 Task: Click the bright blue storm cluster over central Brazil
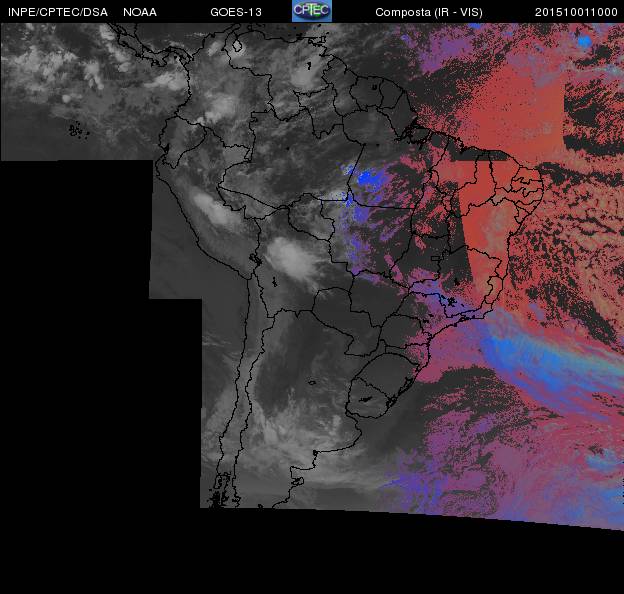coord(369,179)
